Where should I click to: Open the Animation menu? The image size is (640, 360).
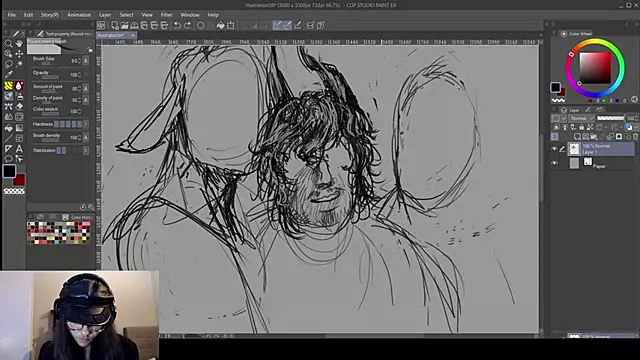point(79,15)
